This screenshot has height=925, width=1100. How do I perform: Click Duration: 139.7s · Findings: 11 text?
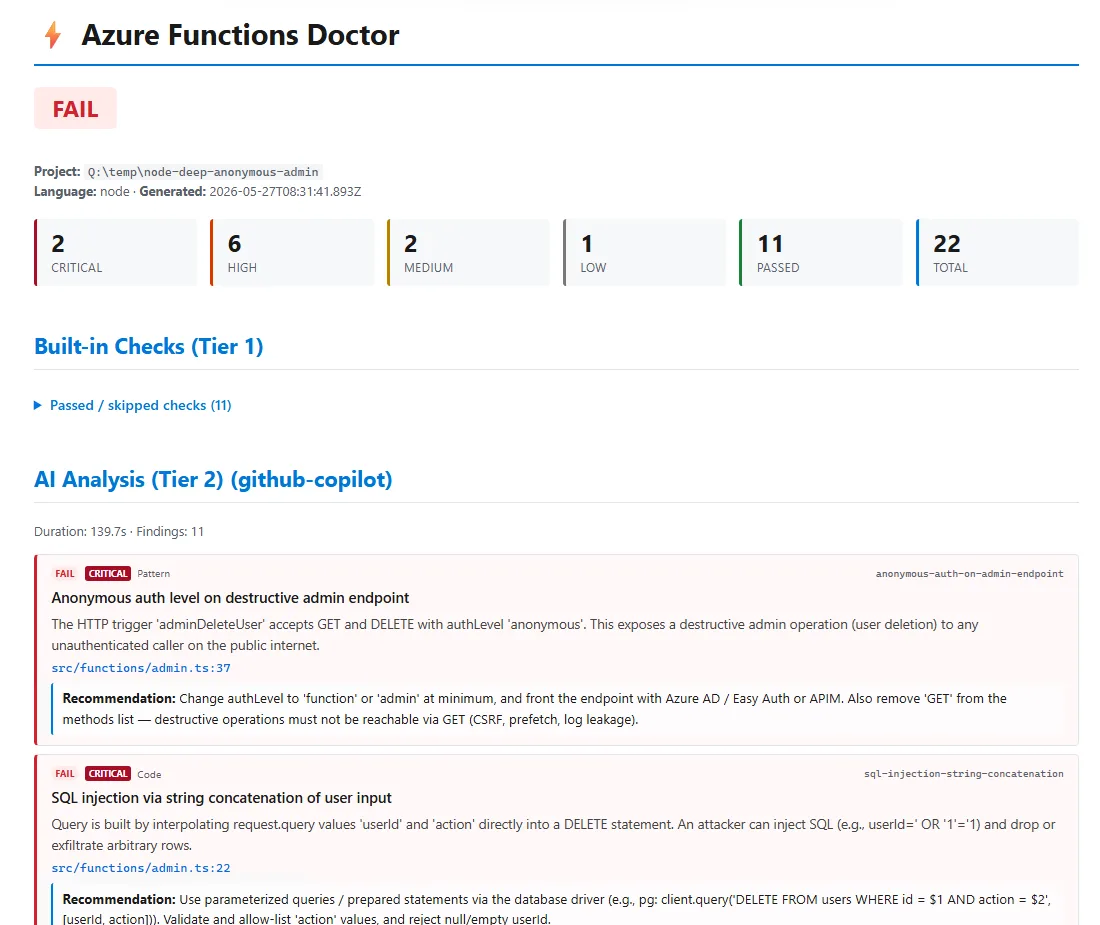click(x=119, y=532)
